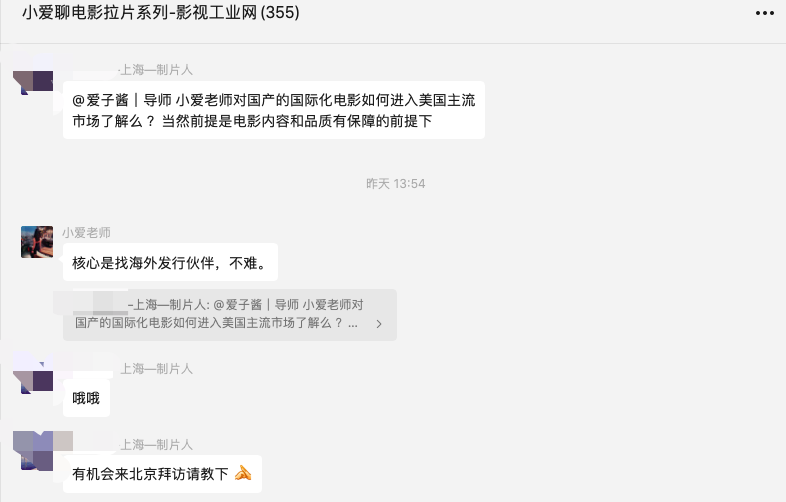786x502 pixels.
Task: Select the 哦哦 message bubble
Action: point(87,398)
